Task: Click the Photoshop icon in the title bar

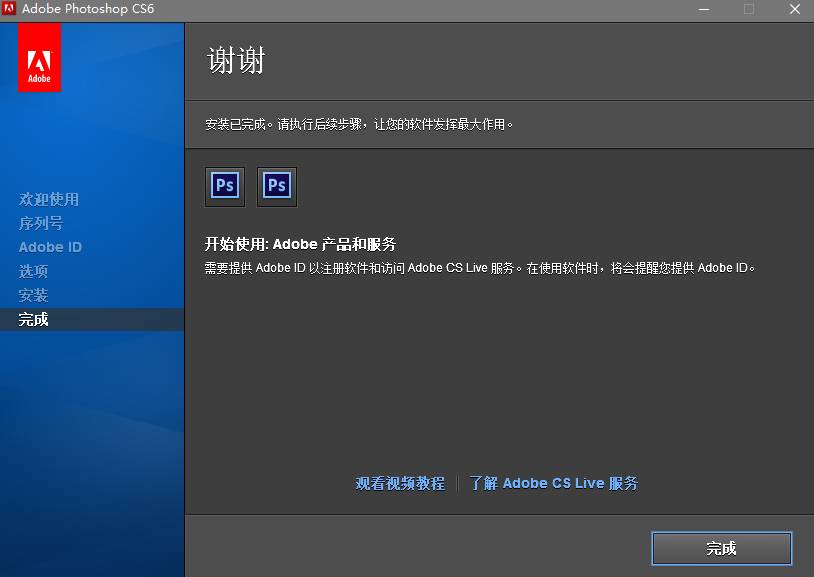Action: click(x=11, y=10)
